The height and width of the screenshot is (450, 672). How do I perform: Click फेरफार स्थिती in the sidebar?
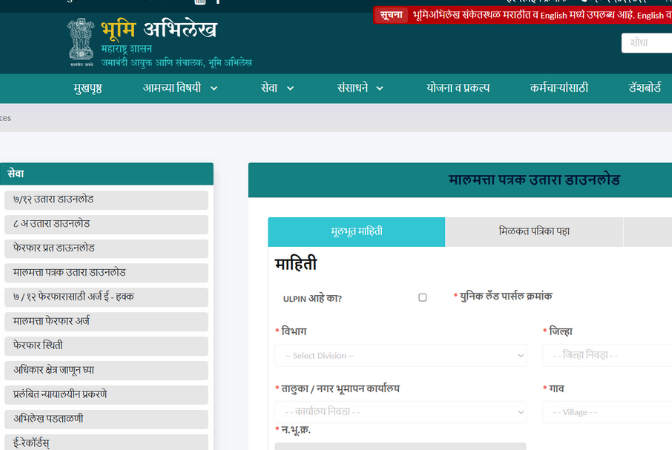click(106, 346)
